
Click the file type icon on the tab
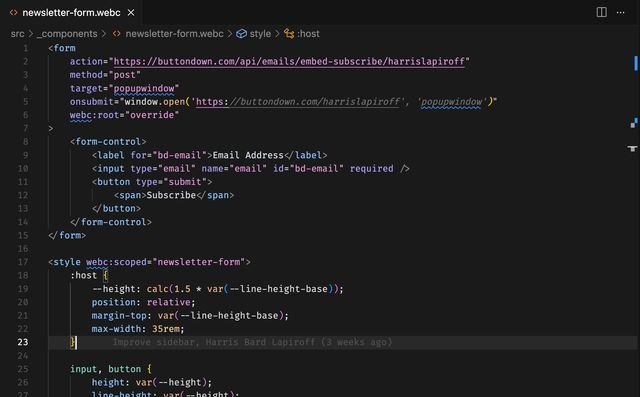13,13
